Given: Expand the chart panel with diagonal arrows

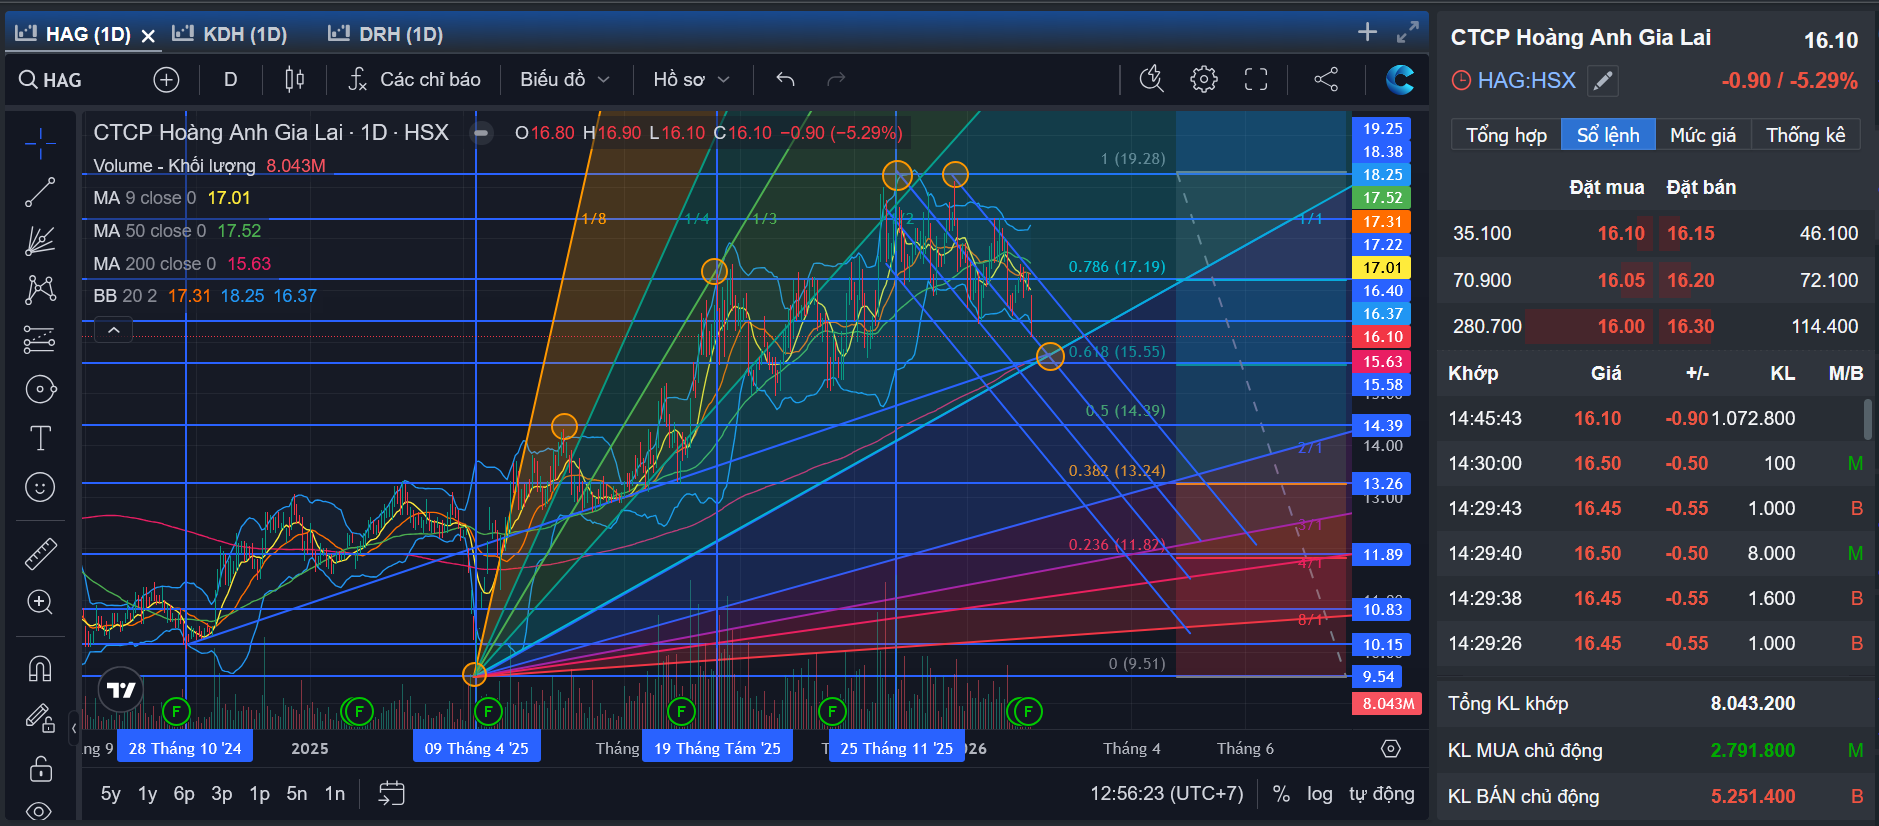Looking at the screenshot, I should [1408, 32].
